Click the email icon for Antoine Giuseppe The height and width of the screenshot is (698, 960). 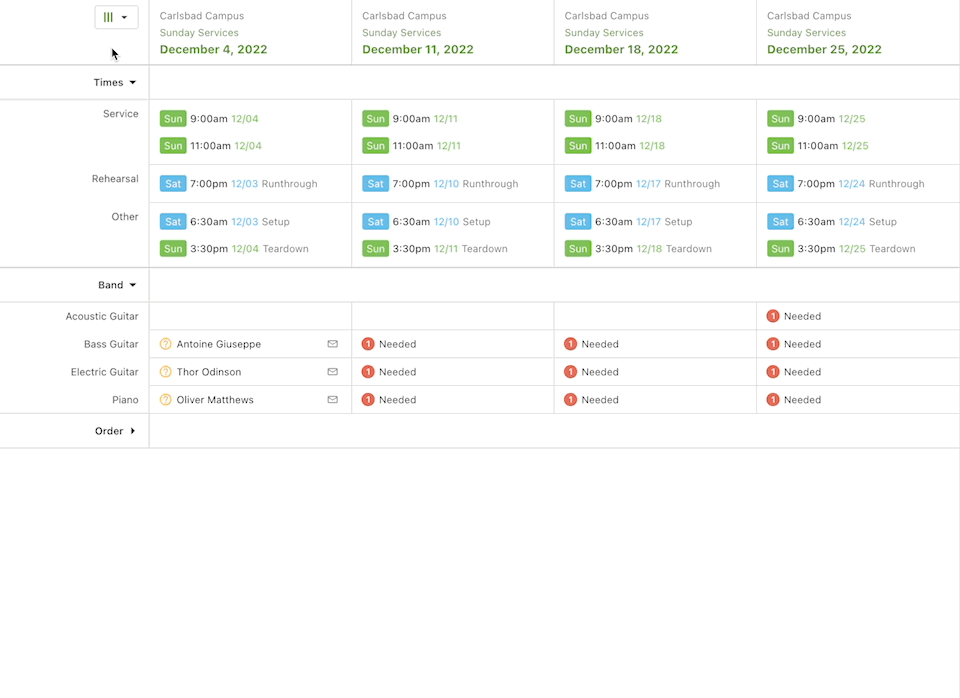(x=333, y=344)
